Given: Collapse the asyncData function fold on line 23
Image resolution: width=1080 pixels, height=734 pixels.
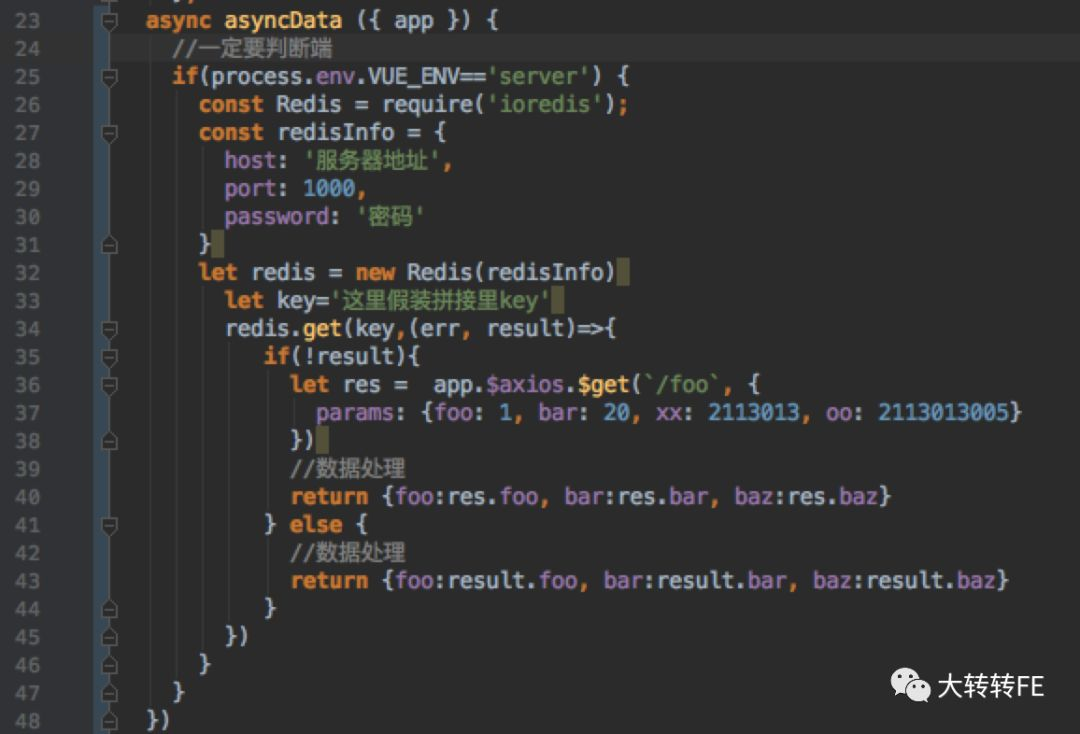Looking at the screenshot, I should (x=110, y=21).
